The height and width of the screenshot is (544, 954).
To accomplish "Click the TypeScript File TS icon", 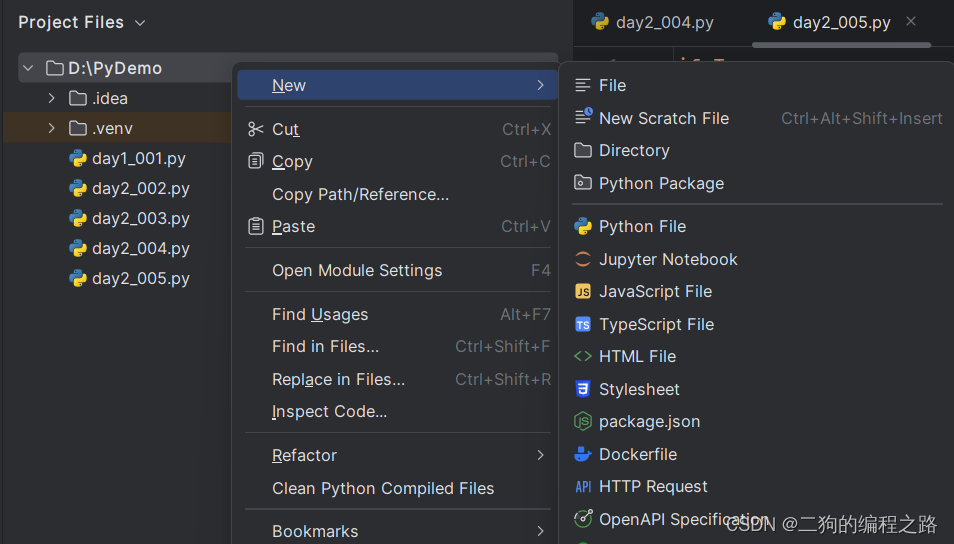I will tap(583, 324).
